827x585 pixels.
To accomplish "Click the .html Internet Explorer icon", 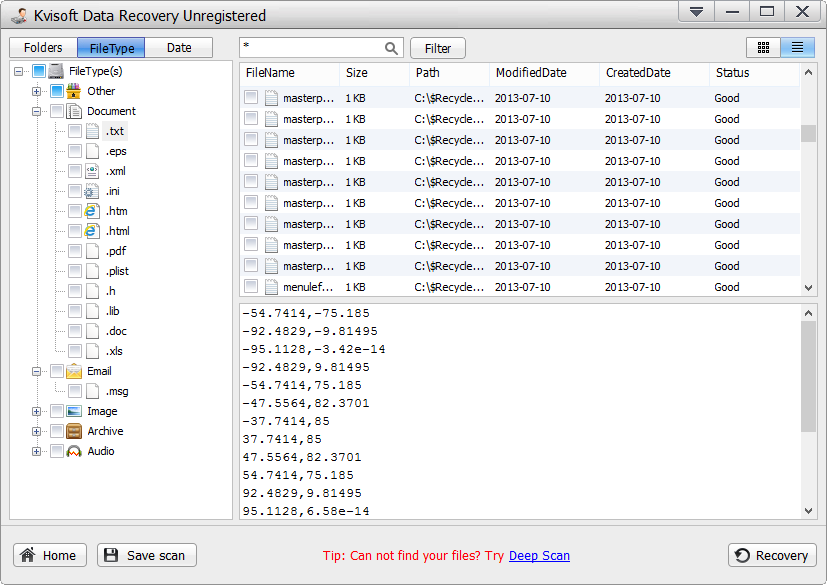I will tap(92, 232).
